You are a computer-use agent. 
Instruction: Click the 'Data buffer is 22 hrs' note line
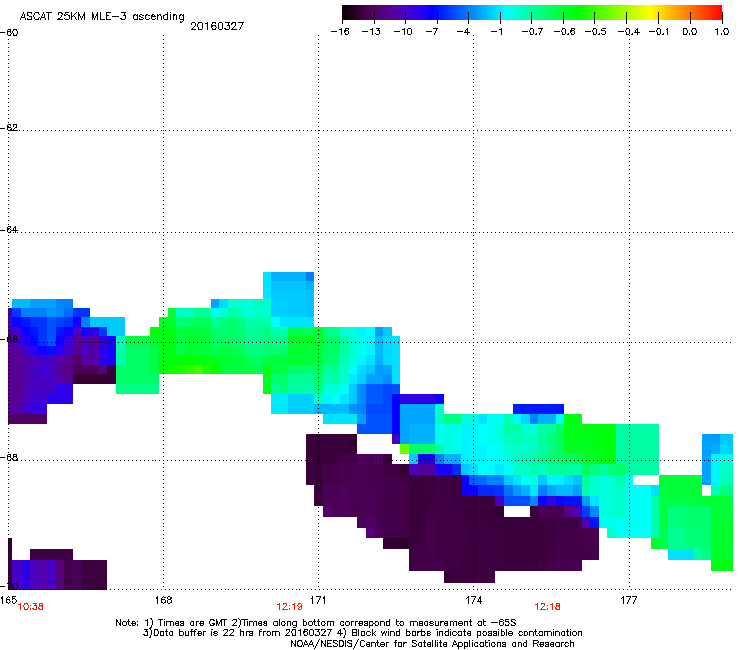coord(362,633)
